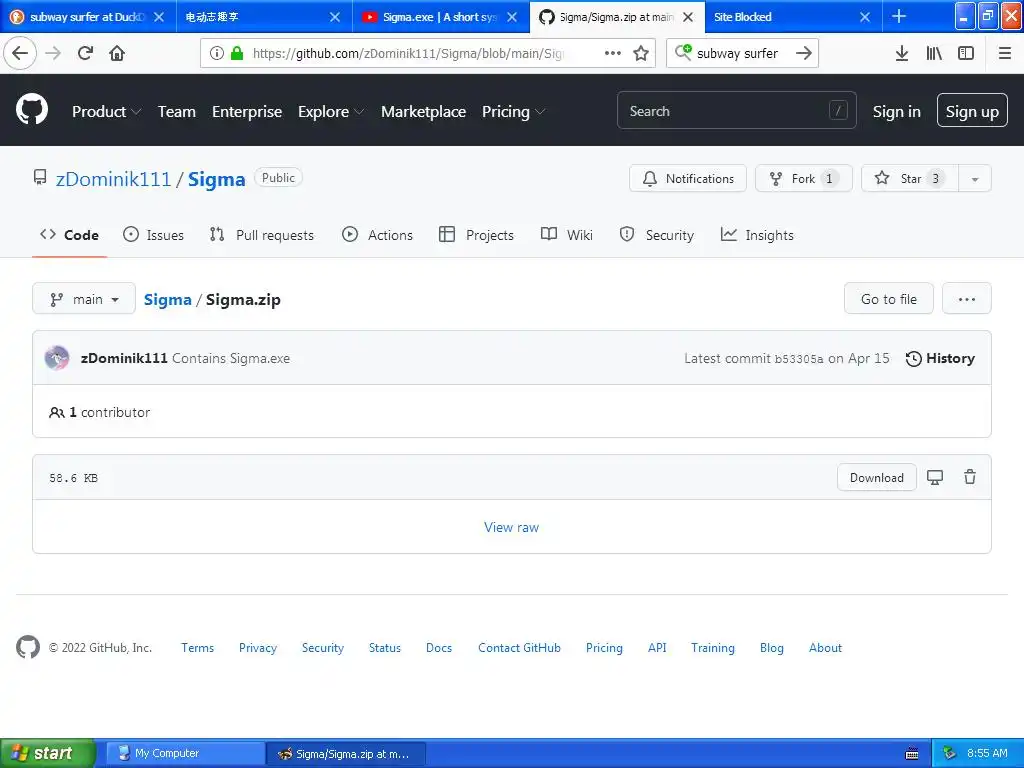Click the green padlock security icon
Viewport: 1024px width, 768px height.
[237, 53]
